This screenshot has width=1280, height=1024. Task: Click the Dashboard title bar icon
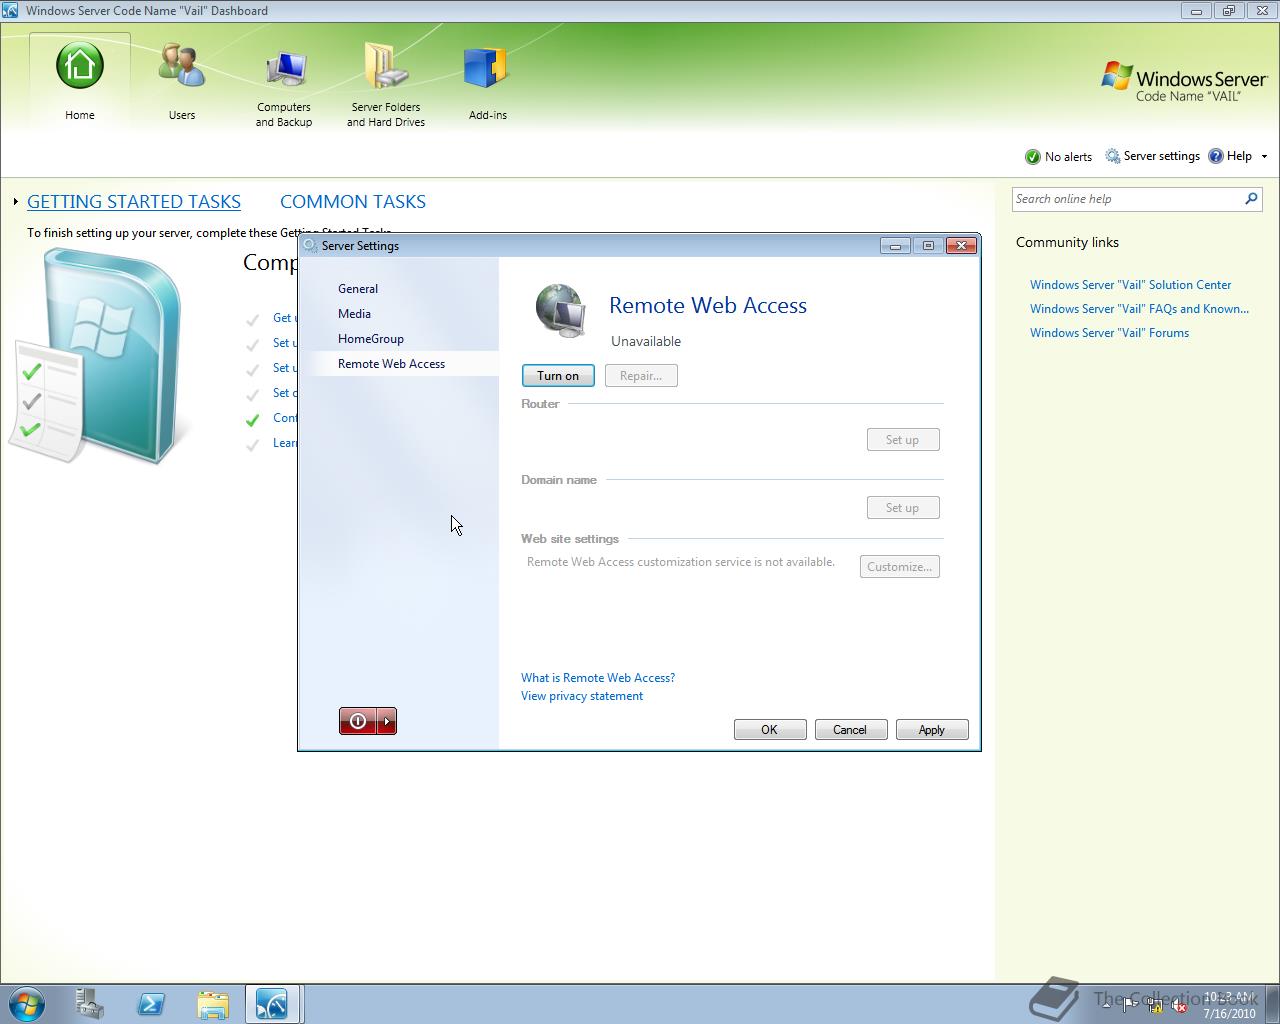tap(11, 11)
